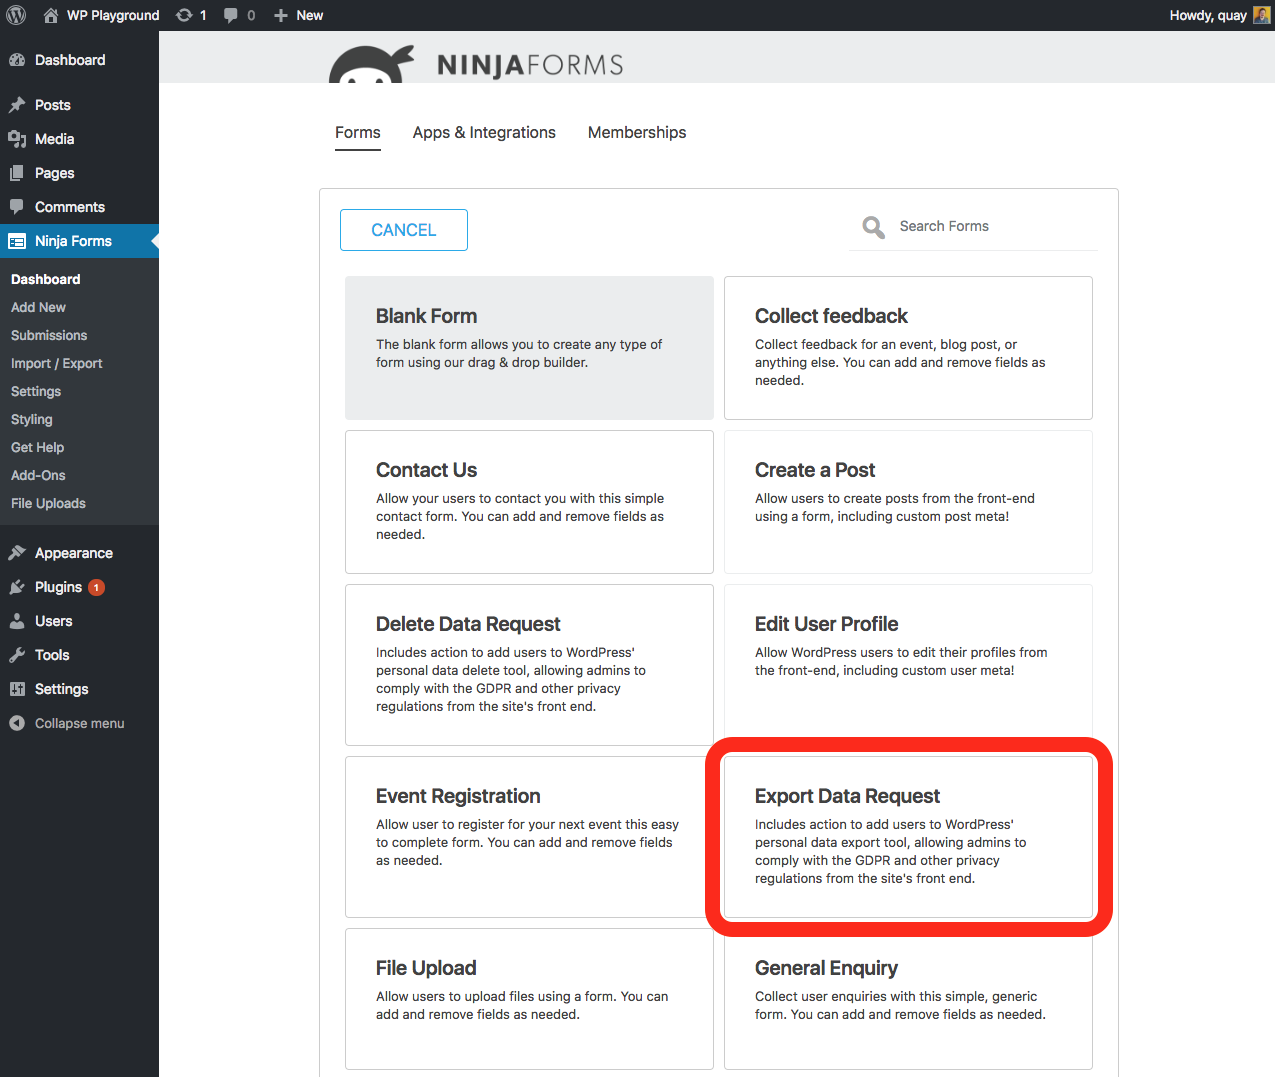Switch to Apps & Integrations tab
Image resolution: width=1275 pixels, height=1077 pixels.
point(484,132)
